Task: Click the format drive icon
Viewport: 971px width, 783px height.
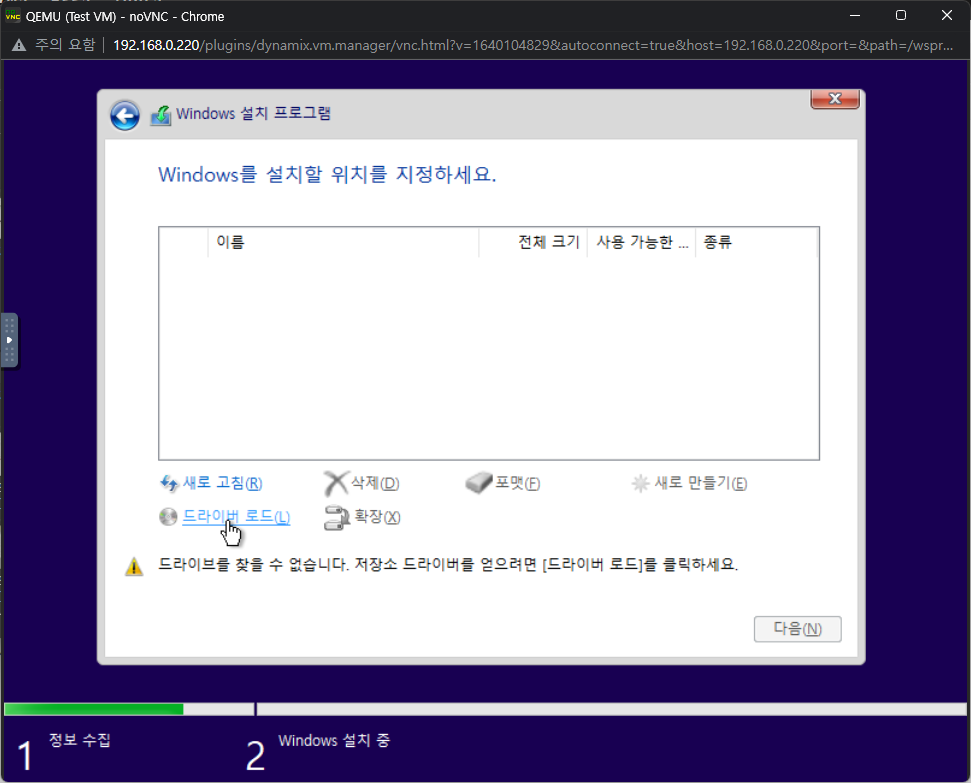Action: click(478, 483)
